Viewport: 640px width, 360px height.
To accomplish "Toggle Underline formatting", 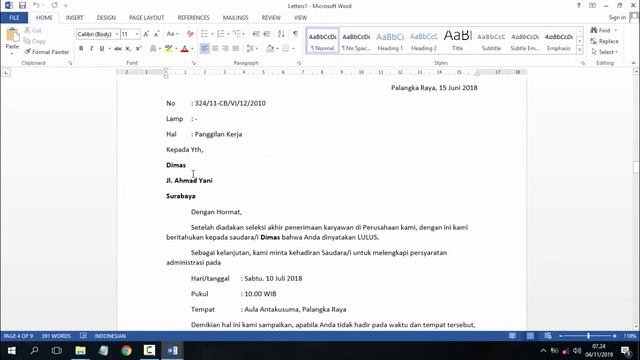I will pos(102,49).
